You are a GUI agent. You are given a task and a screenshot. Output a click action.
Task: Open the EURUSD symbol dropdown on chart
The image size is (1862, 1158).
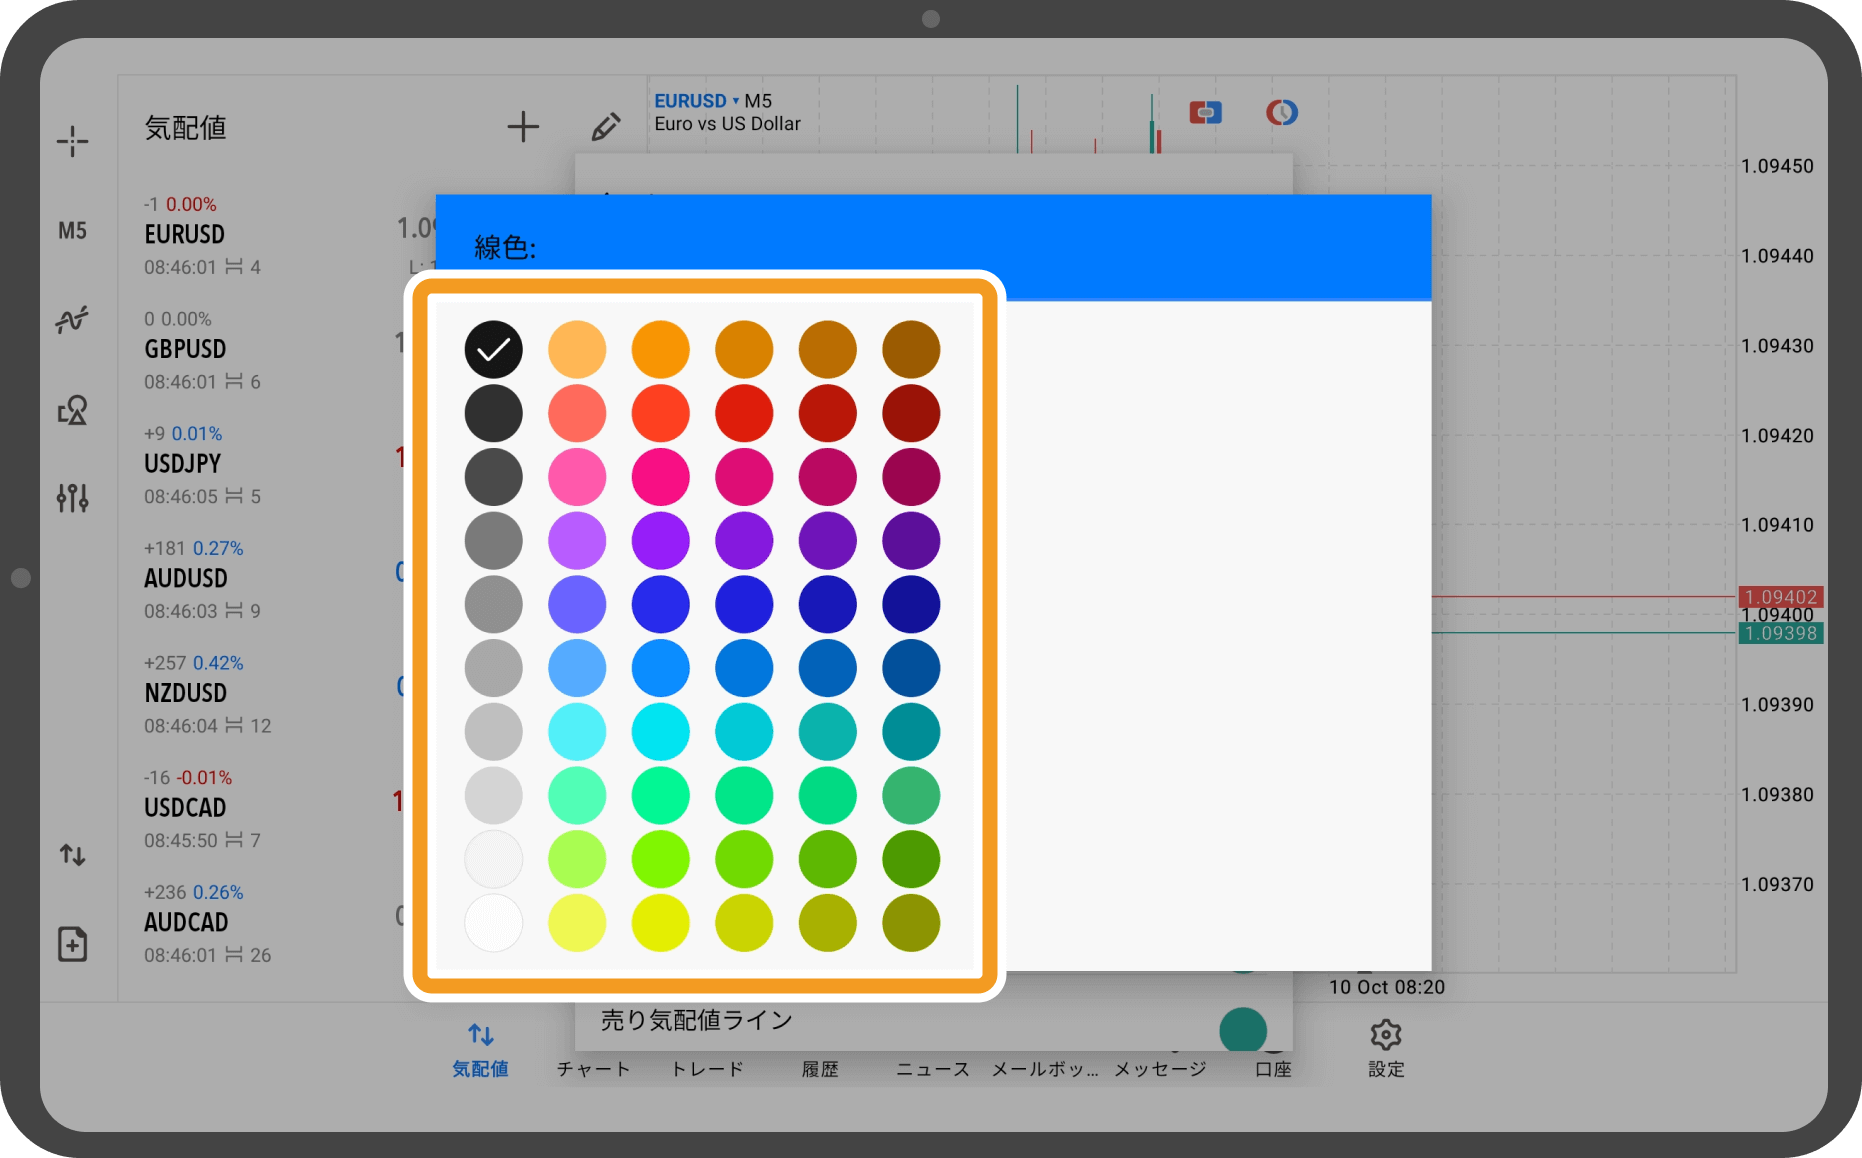[697, 101]
